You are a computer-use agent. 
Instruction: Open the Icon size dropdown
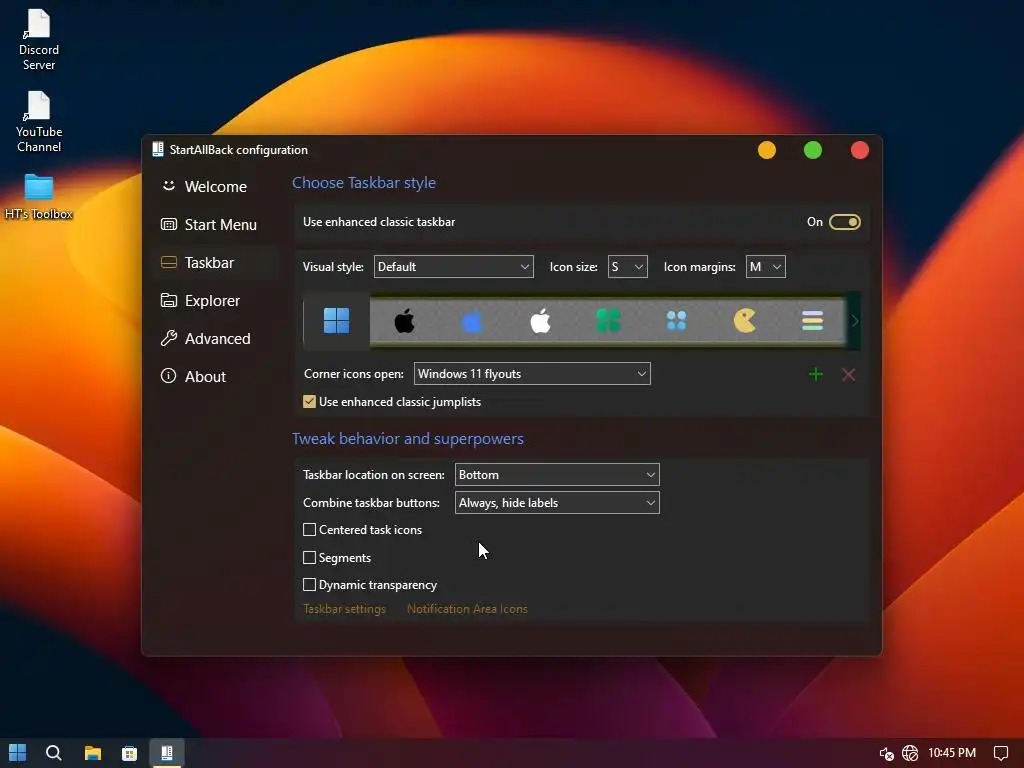click(628, 266)
